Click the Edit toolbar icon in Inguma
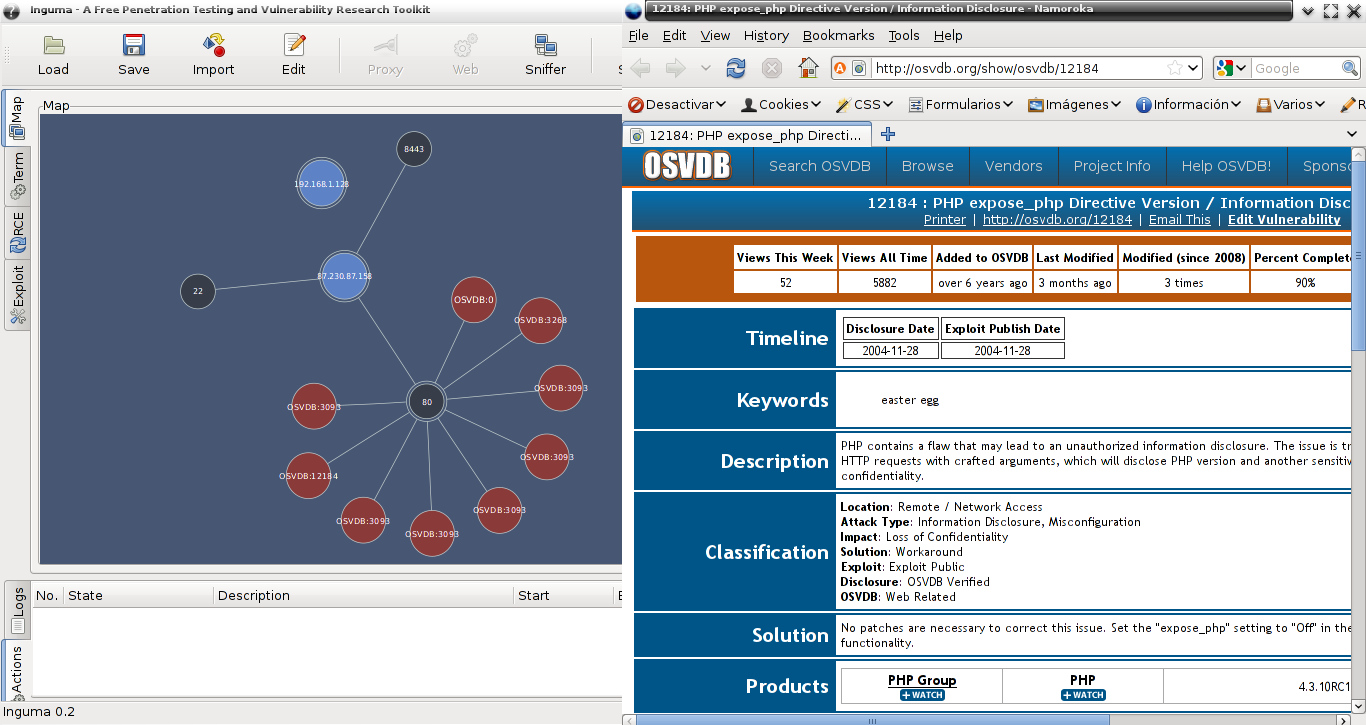1366x725 pixels. point(294,46)
